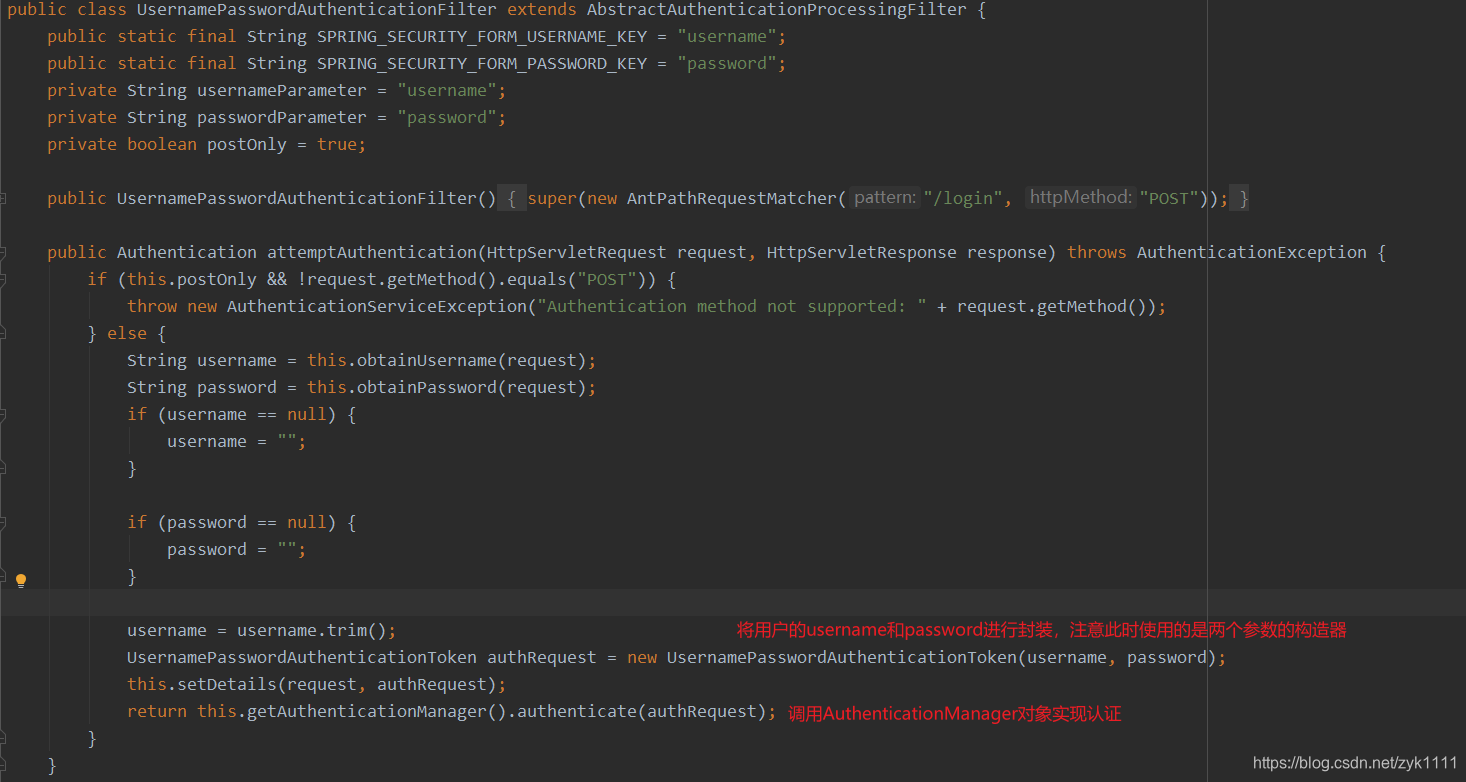Click the empty highlighted caret line

pyautogui.click(x=733, y=603)
